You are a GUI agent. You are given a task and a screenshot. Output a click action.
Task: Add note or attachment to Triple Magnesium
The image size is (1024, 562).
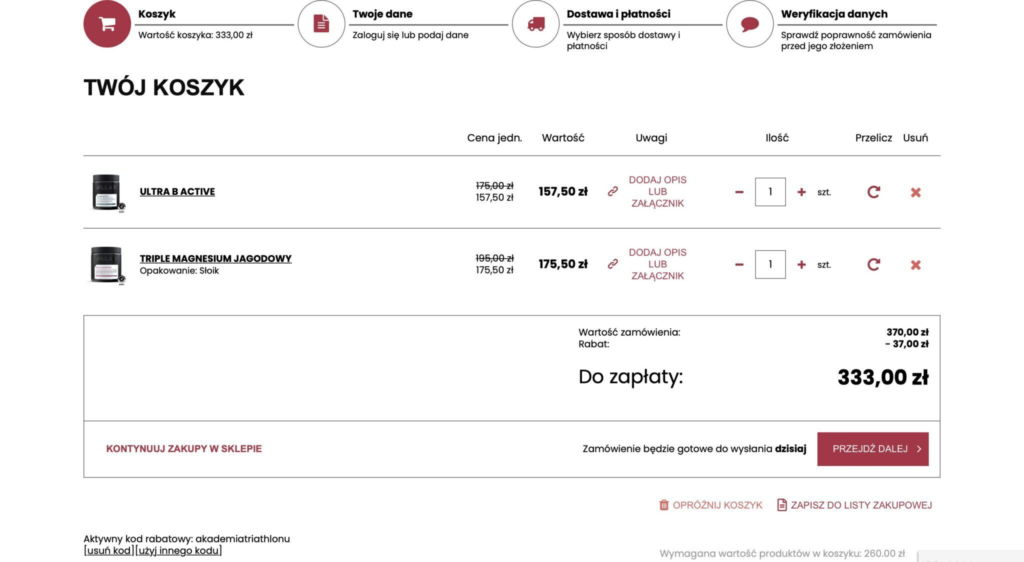[x=657, y=264]
